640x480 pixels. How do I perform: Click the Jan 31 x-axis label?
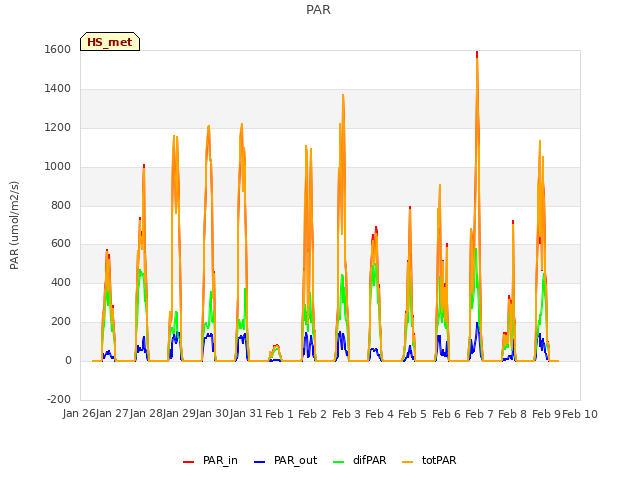[246, 414]
